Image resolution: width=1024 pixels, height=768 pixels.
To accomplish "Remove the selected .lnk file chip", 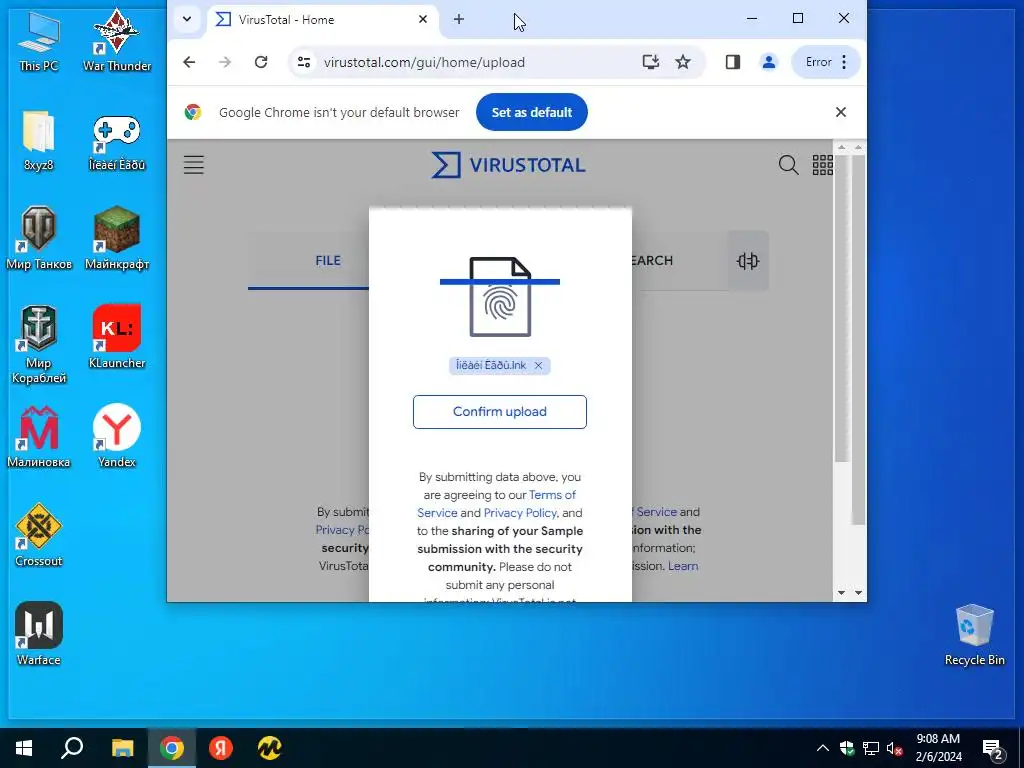I will pyautogui.click(x=538, y=366).
